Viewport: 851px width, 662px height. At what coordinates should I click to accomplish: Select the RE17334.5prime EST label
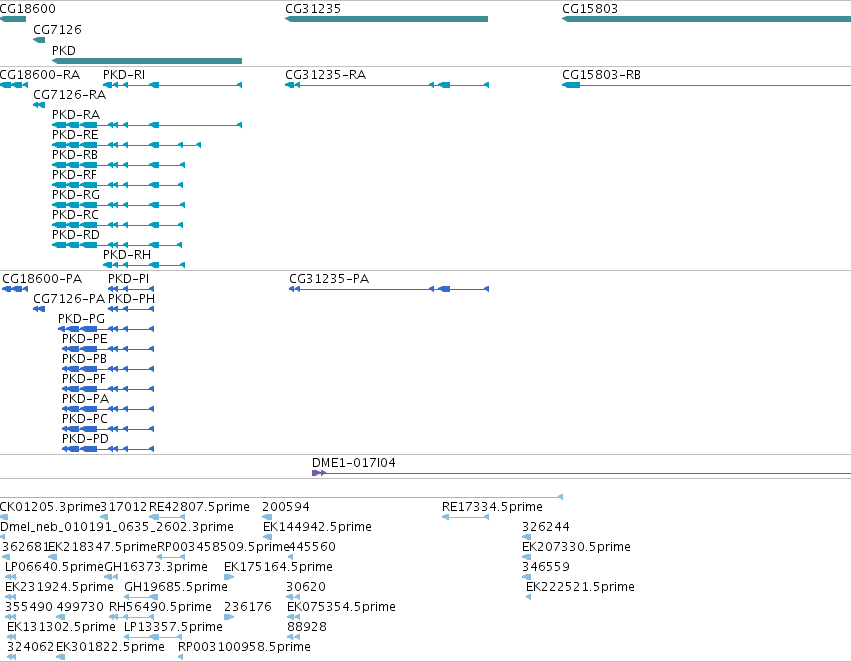[x=492, y=507]
